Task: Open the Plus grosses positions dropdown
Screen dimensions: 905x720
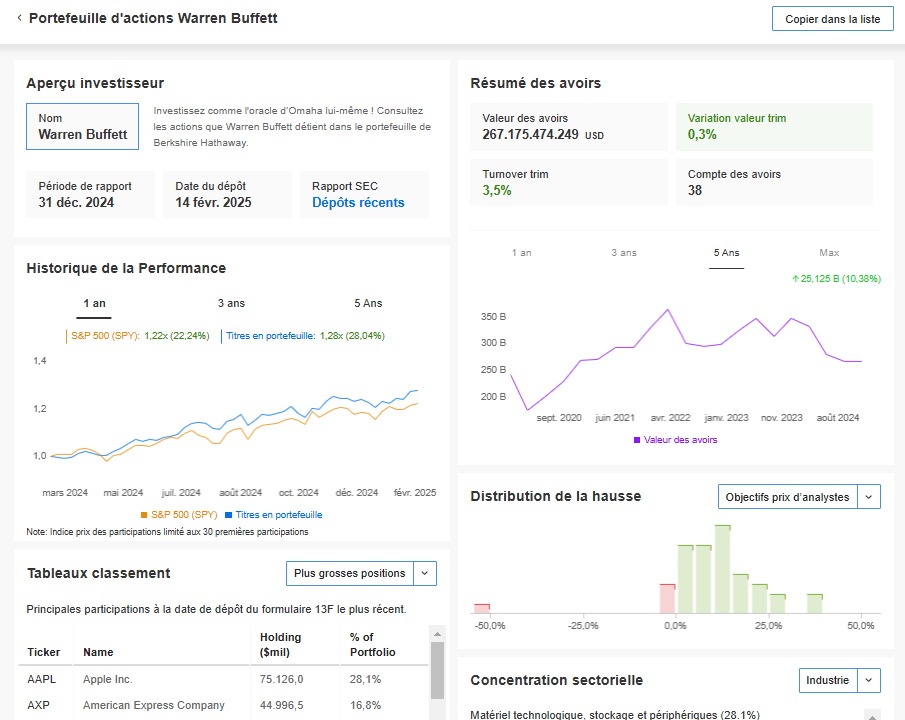Action: pyautogui.click(x=349, y=573)
